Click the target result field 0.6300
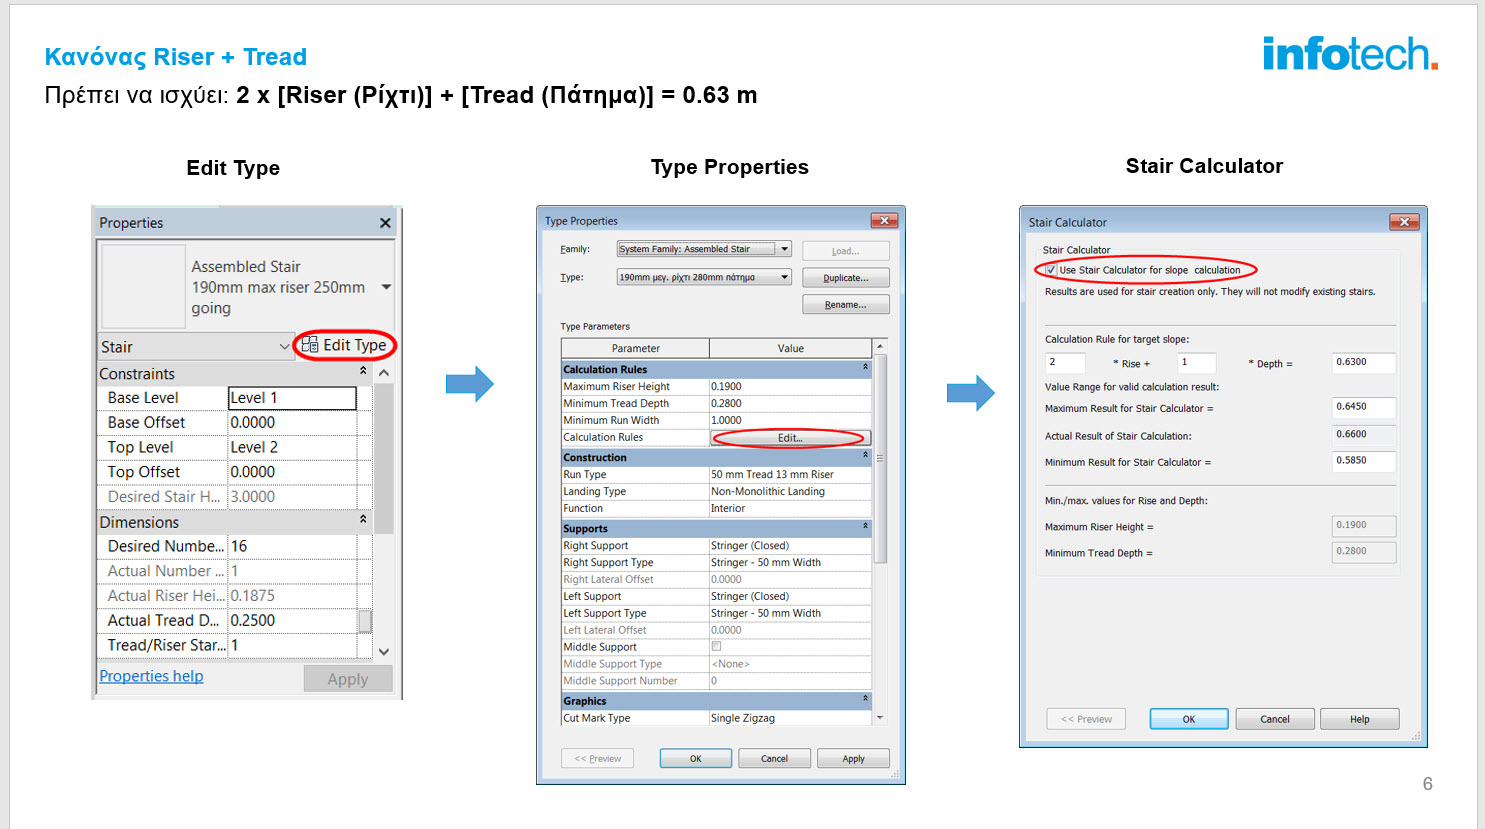This screenshot has height=829, width=1485. tap(1365, 363)
